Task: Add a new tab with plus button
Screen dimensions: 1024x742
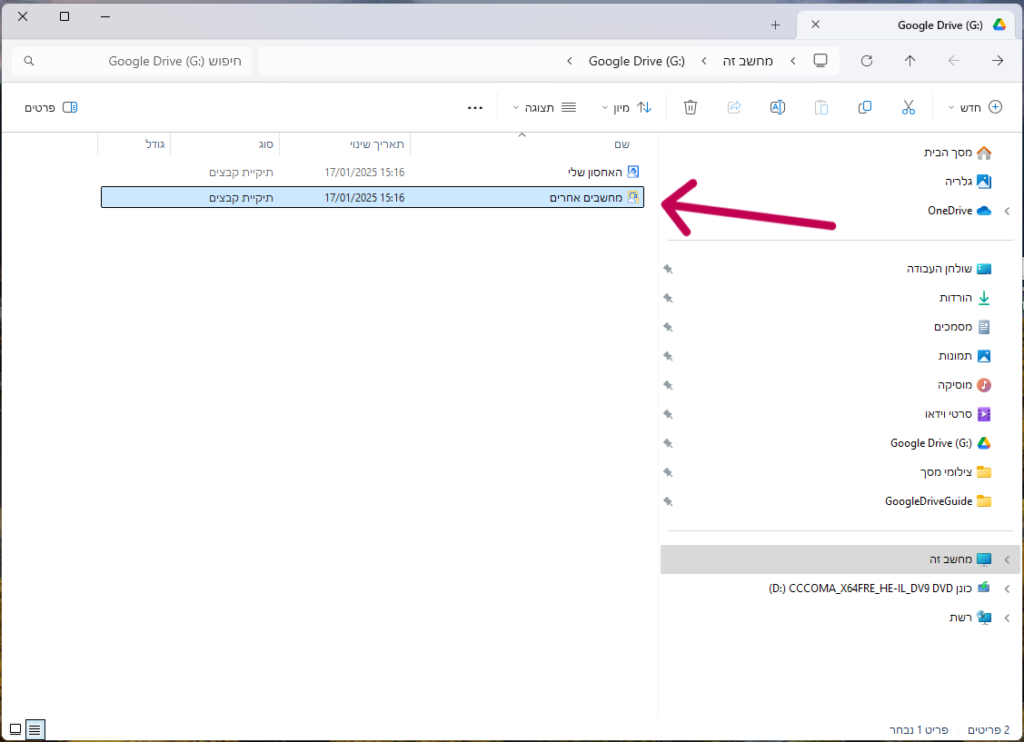Action: point(775,25)
